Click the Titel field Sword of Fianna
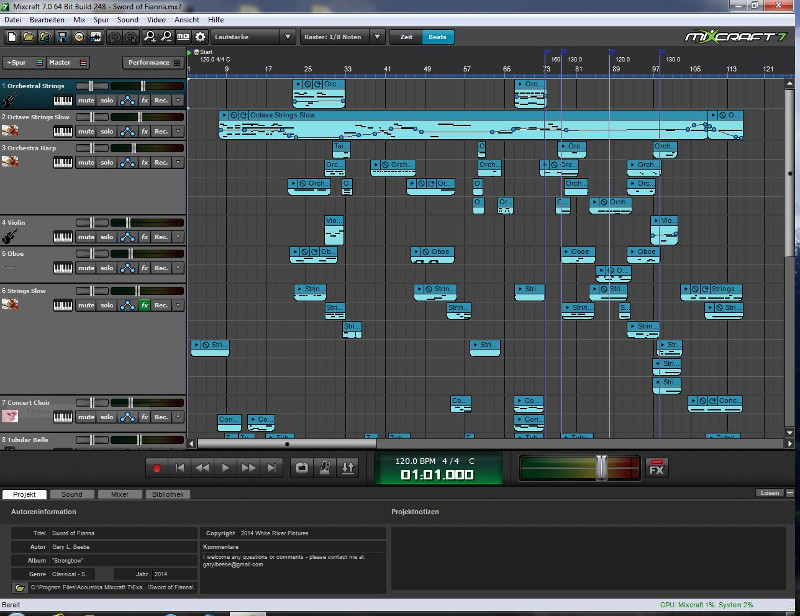Screen dimensions: 800x616 (x=123, y=533)
